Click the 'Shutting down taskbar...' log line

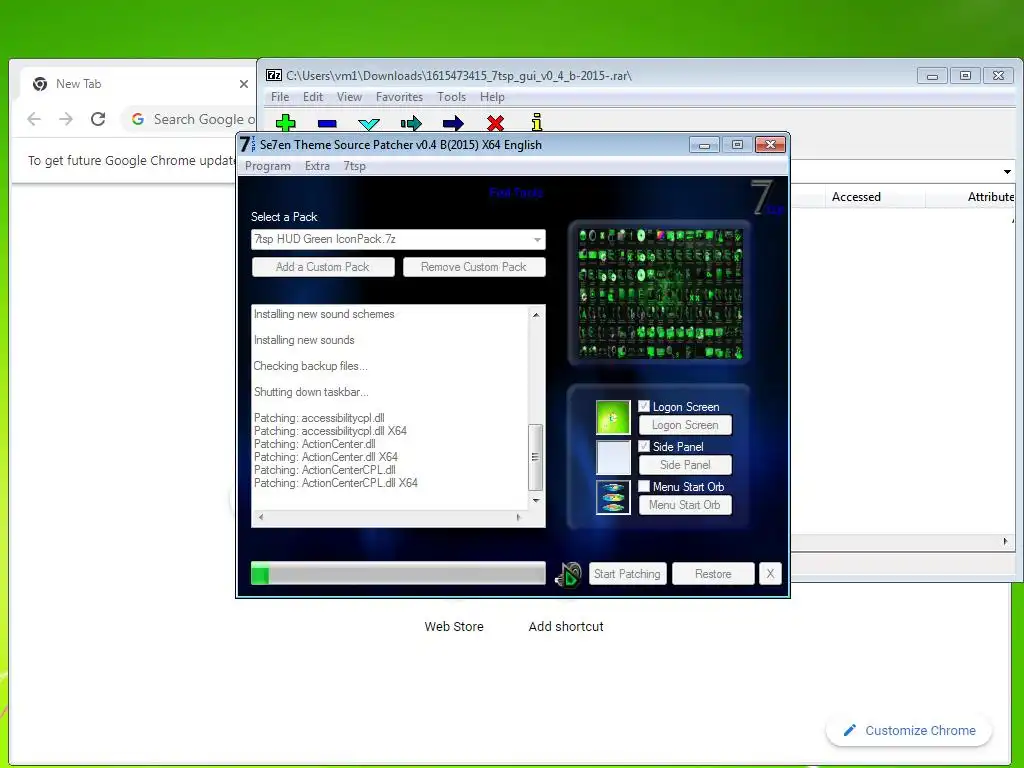coord(311,392)
